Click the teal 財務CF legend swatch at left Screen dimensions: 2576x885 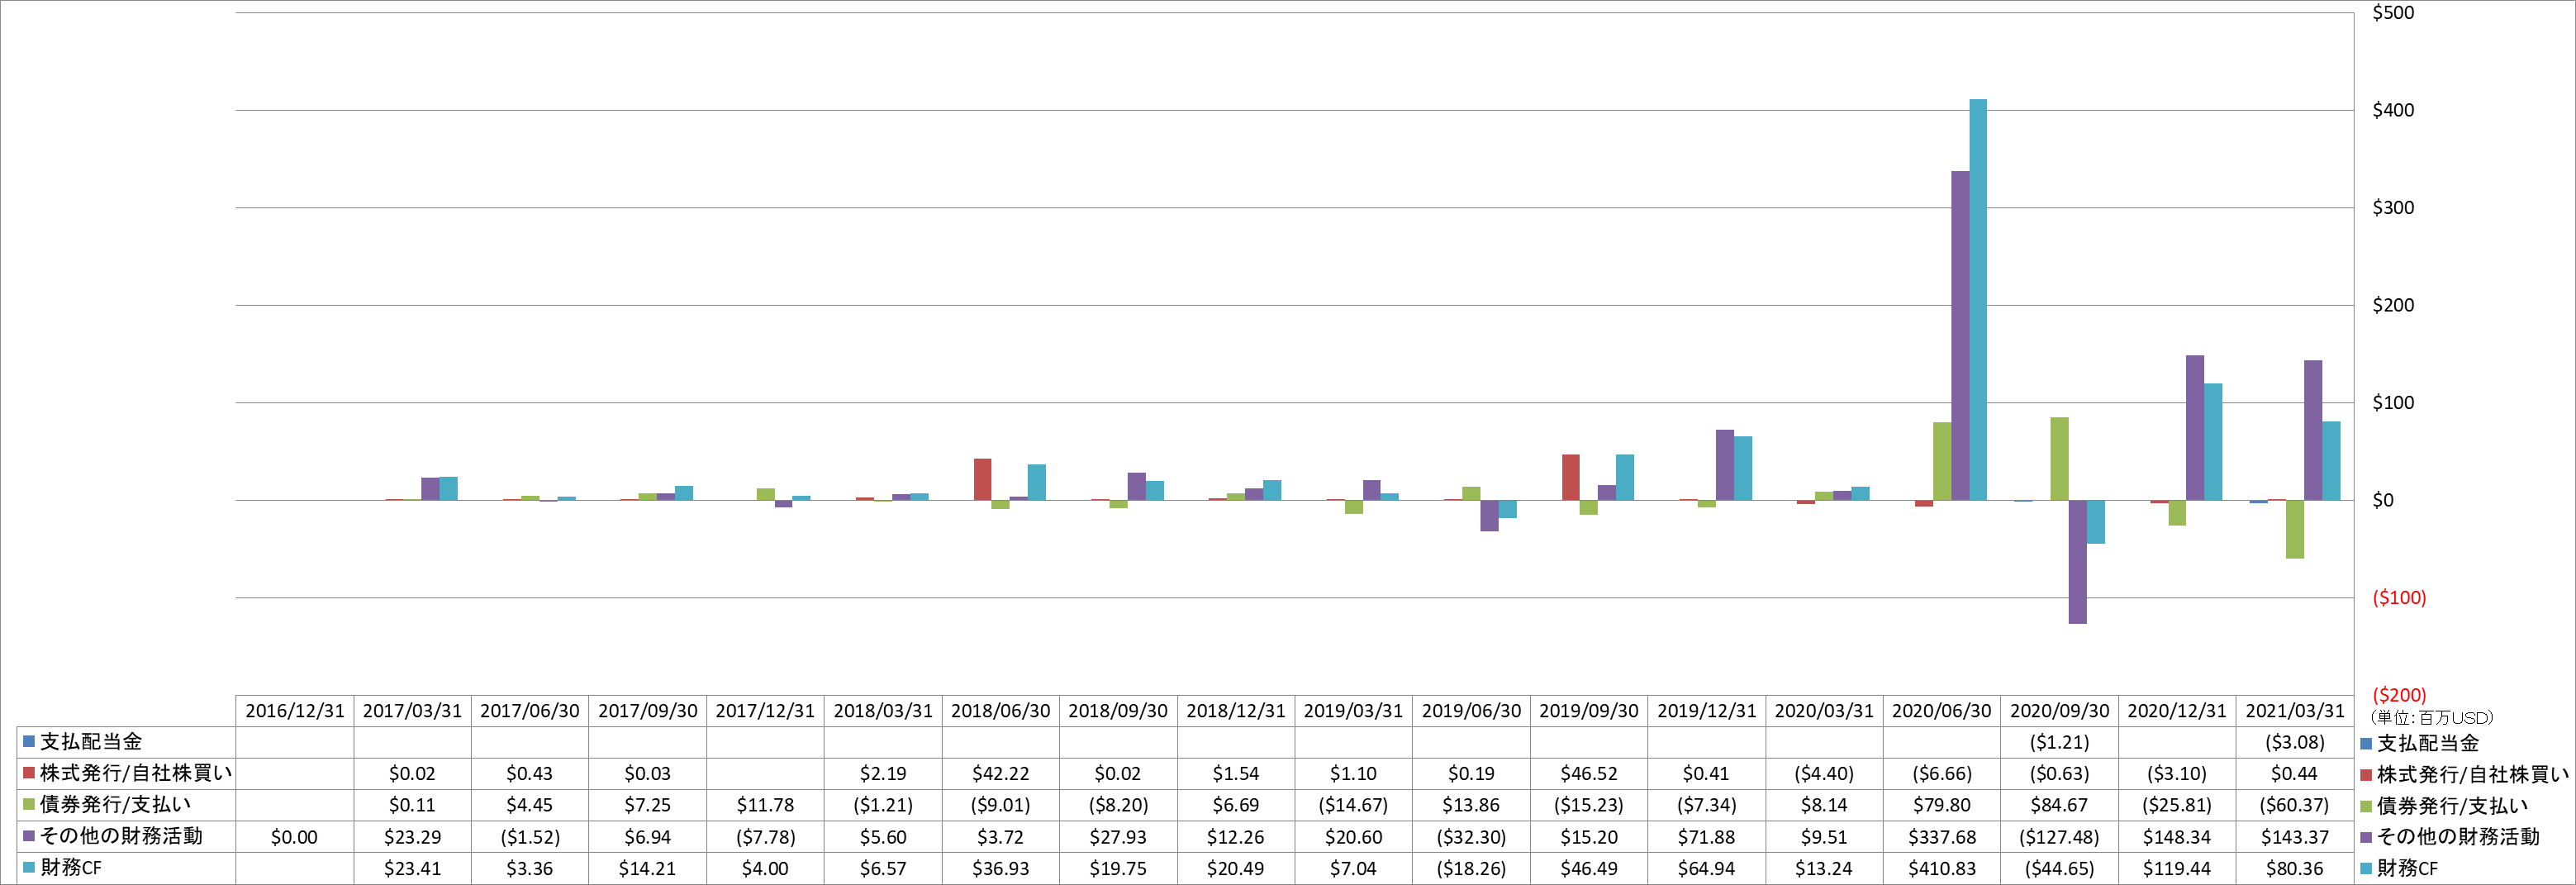tap(29, 868)
